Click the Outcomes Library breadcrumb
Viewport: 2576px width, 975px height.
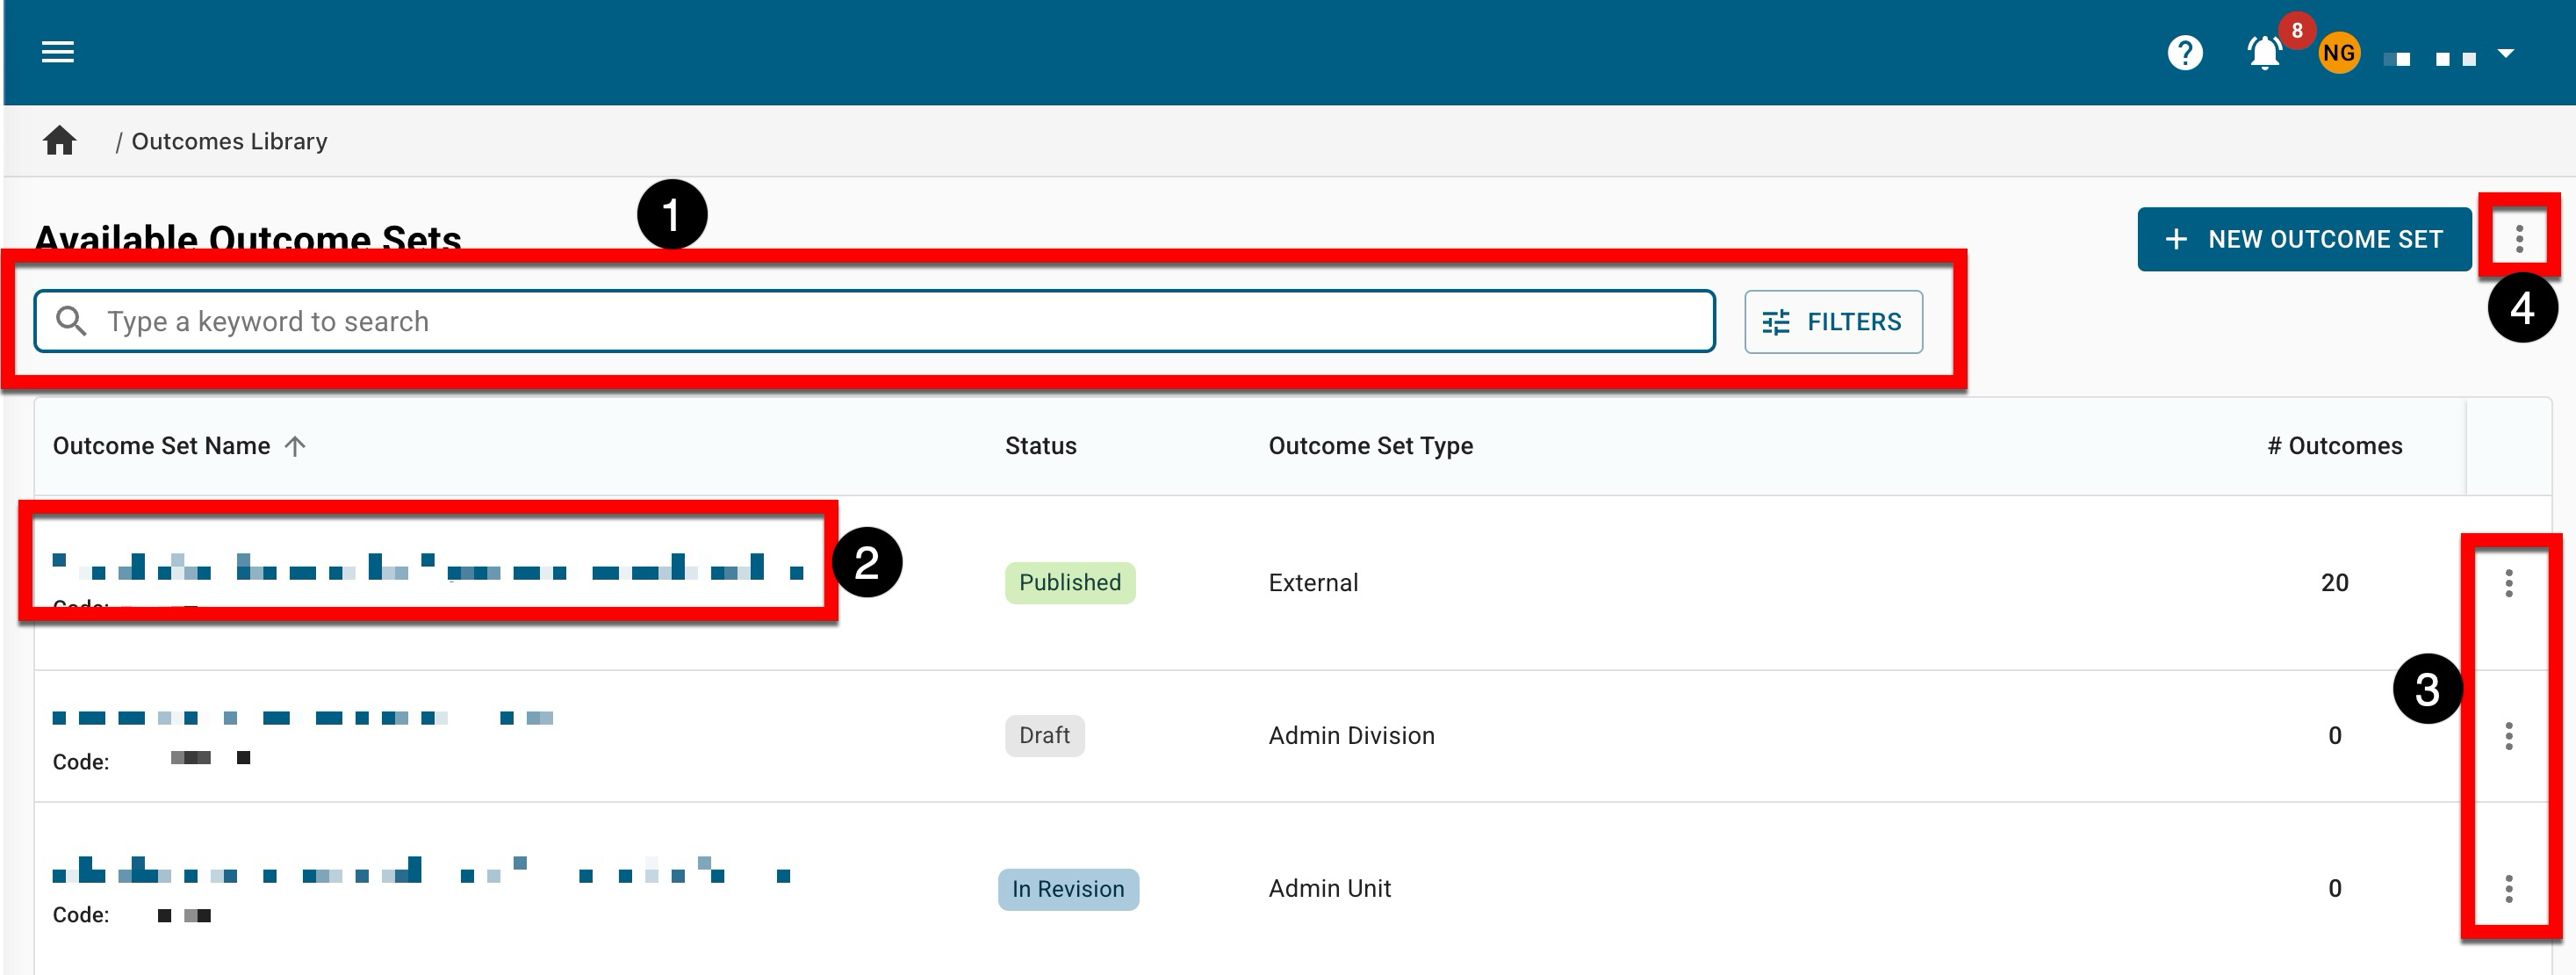click(x=229, y=141)
